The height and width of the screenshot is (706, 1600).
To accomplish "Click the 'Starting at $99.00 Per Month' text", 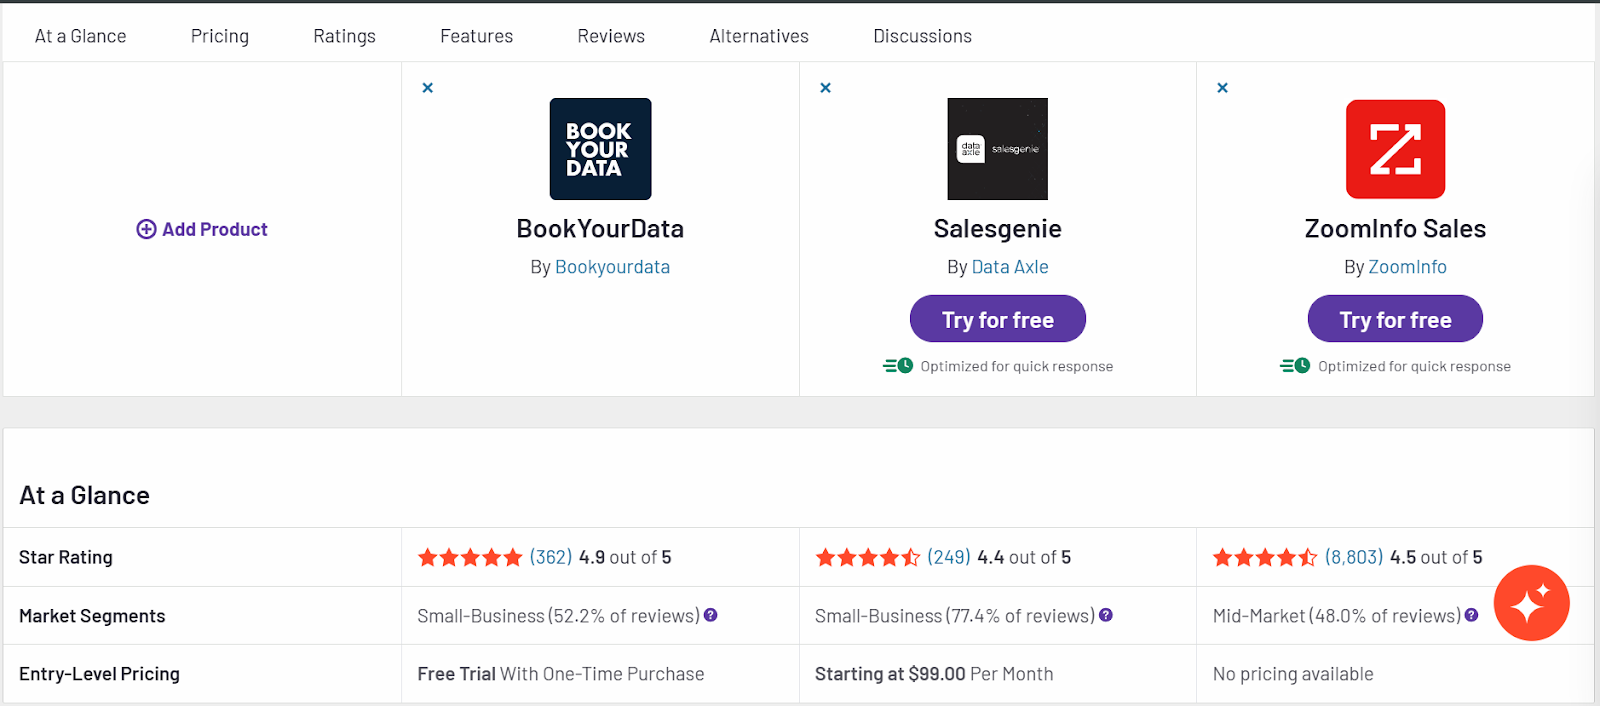I will (934, 674).
